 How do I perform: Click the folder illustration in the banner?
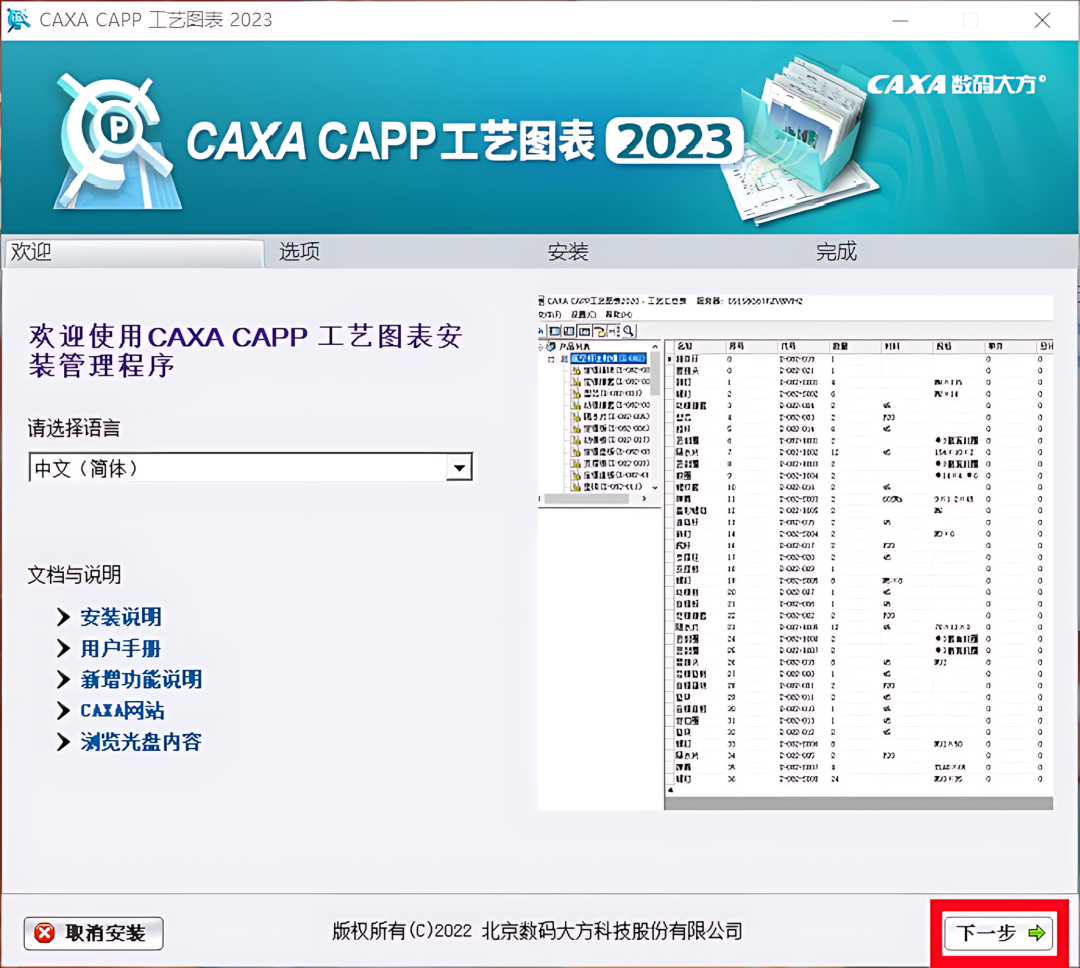(x=799, y=141)
